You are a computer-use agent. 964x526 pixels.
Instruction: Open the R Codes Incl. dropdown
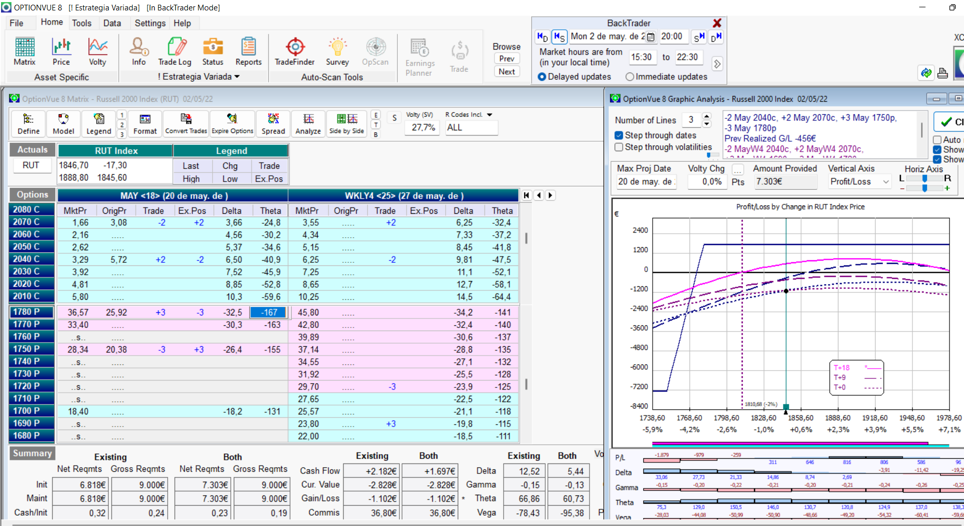(489, 114)
